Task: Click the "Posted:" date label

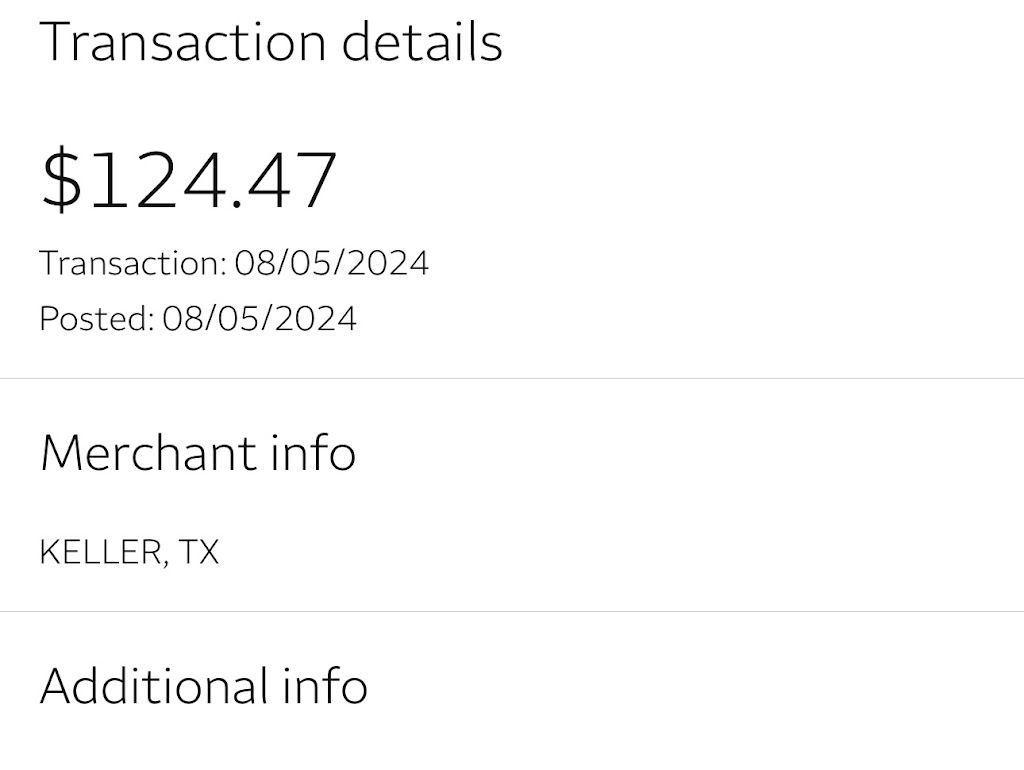Action: coord(97,319)
